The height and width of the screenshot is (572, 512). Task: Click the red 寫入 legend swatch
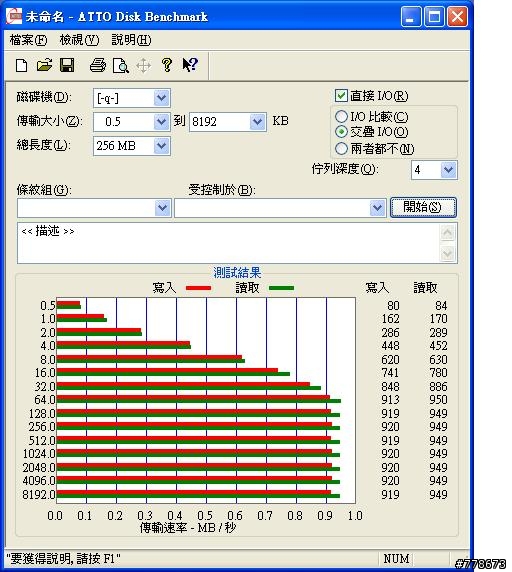pyautogui.click(x=198, y=288)
